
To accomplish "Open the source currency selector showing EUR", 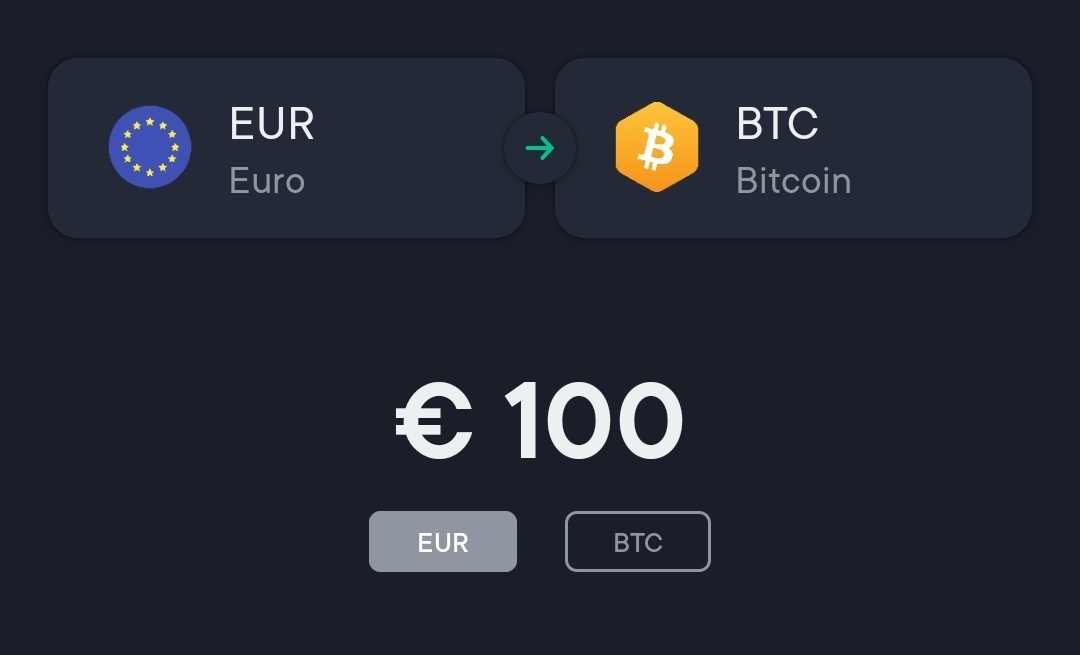I will (286, 146).
